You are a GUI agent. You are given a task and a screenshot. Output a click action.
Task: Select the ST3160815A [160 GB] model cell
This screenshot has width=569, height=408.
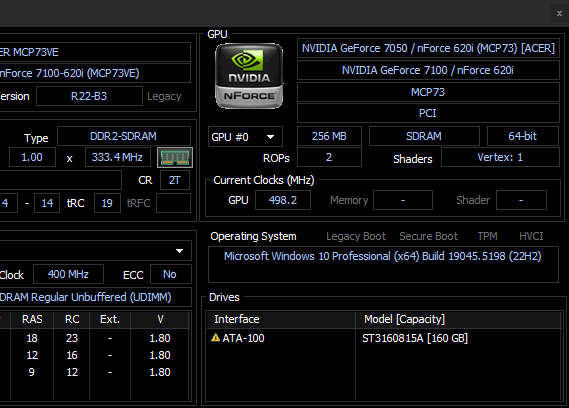[x=415, y=338]
